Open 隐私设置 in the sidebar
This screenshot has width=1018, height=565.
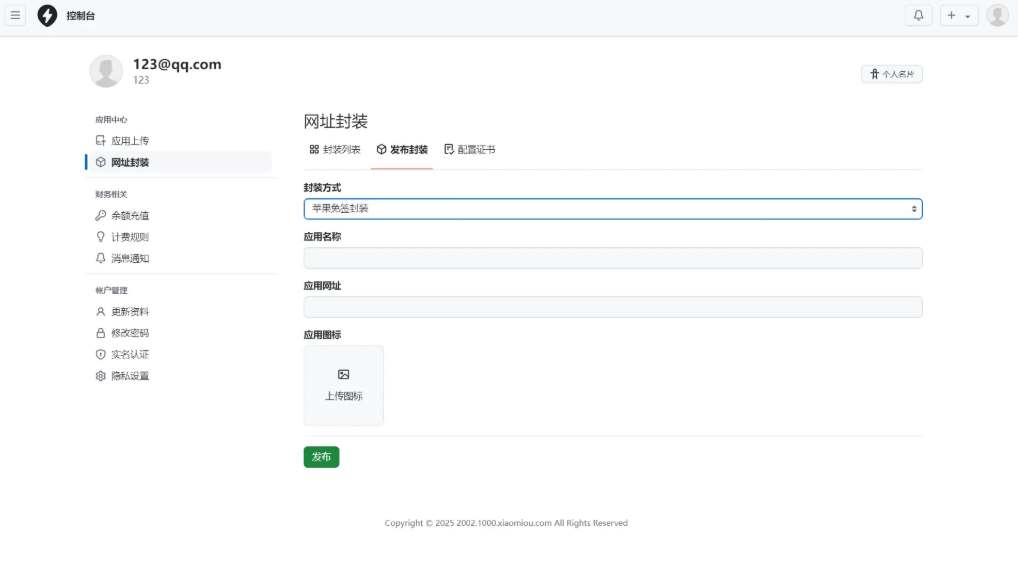pyautogui.click(x=129, y=377)
